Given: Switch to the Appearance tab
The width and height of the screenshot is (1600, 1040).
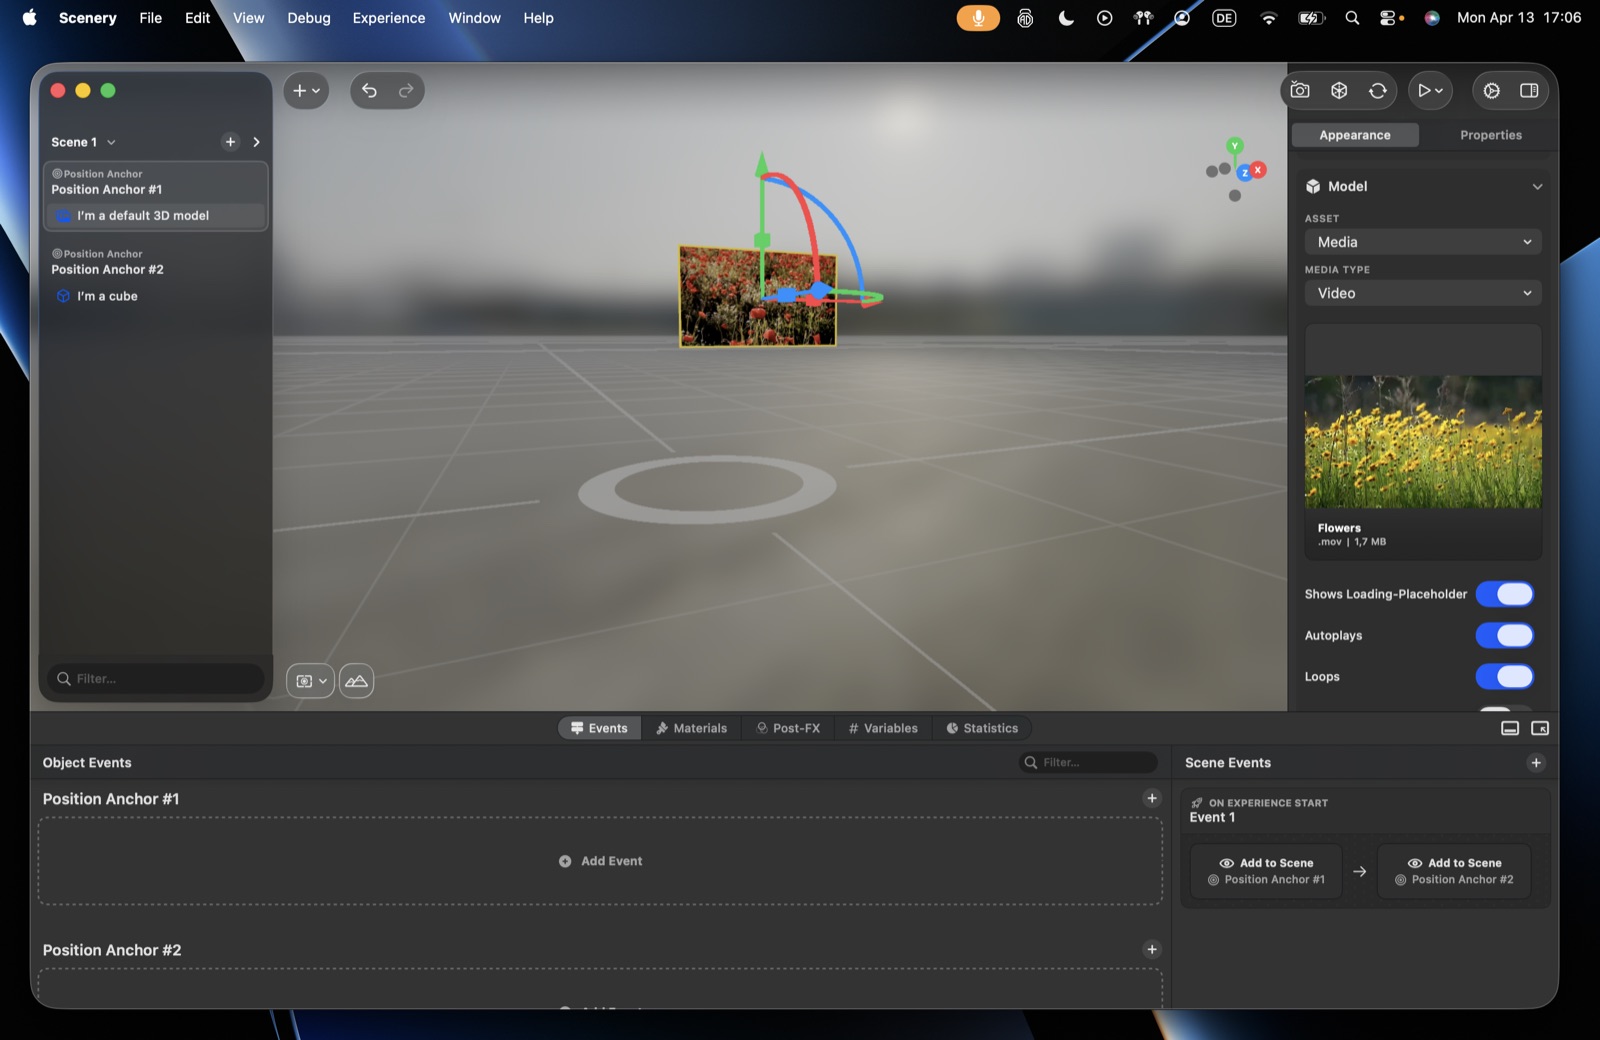Looking at the screenshot, I should [x=1355, y=135].
